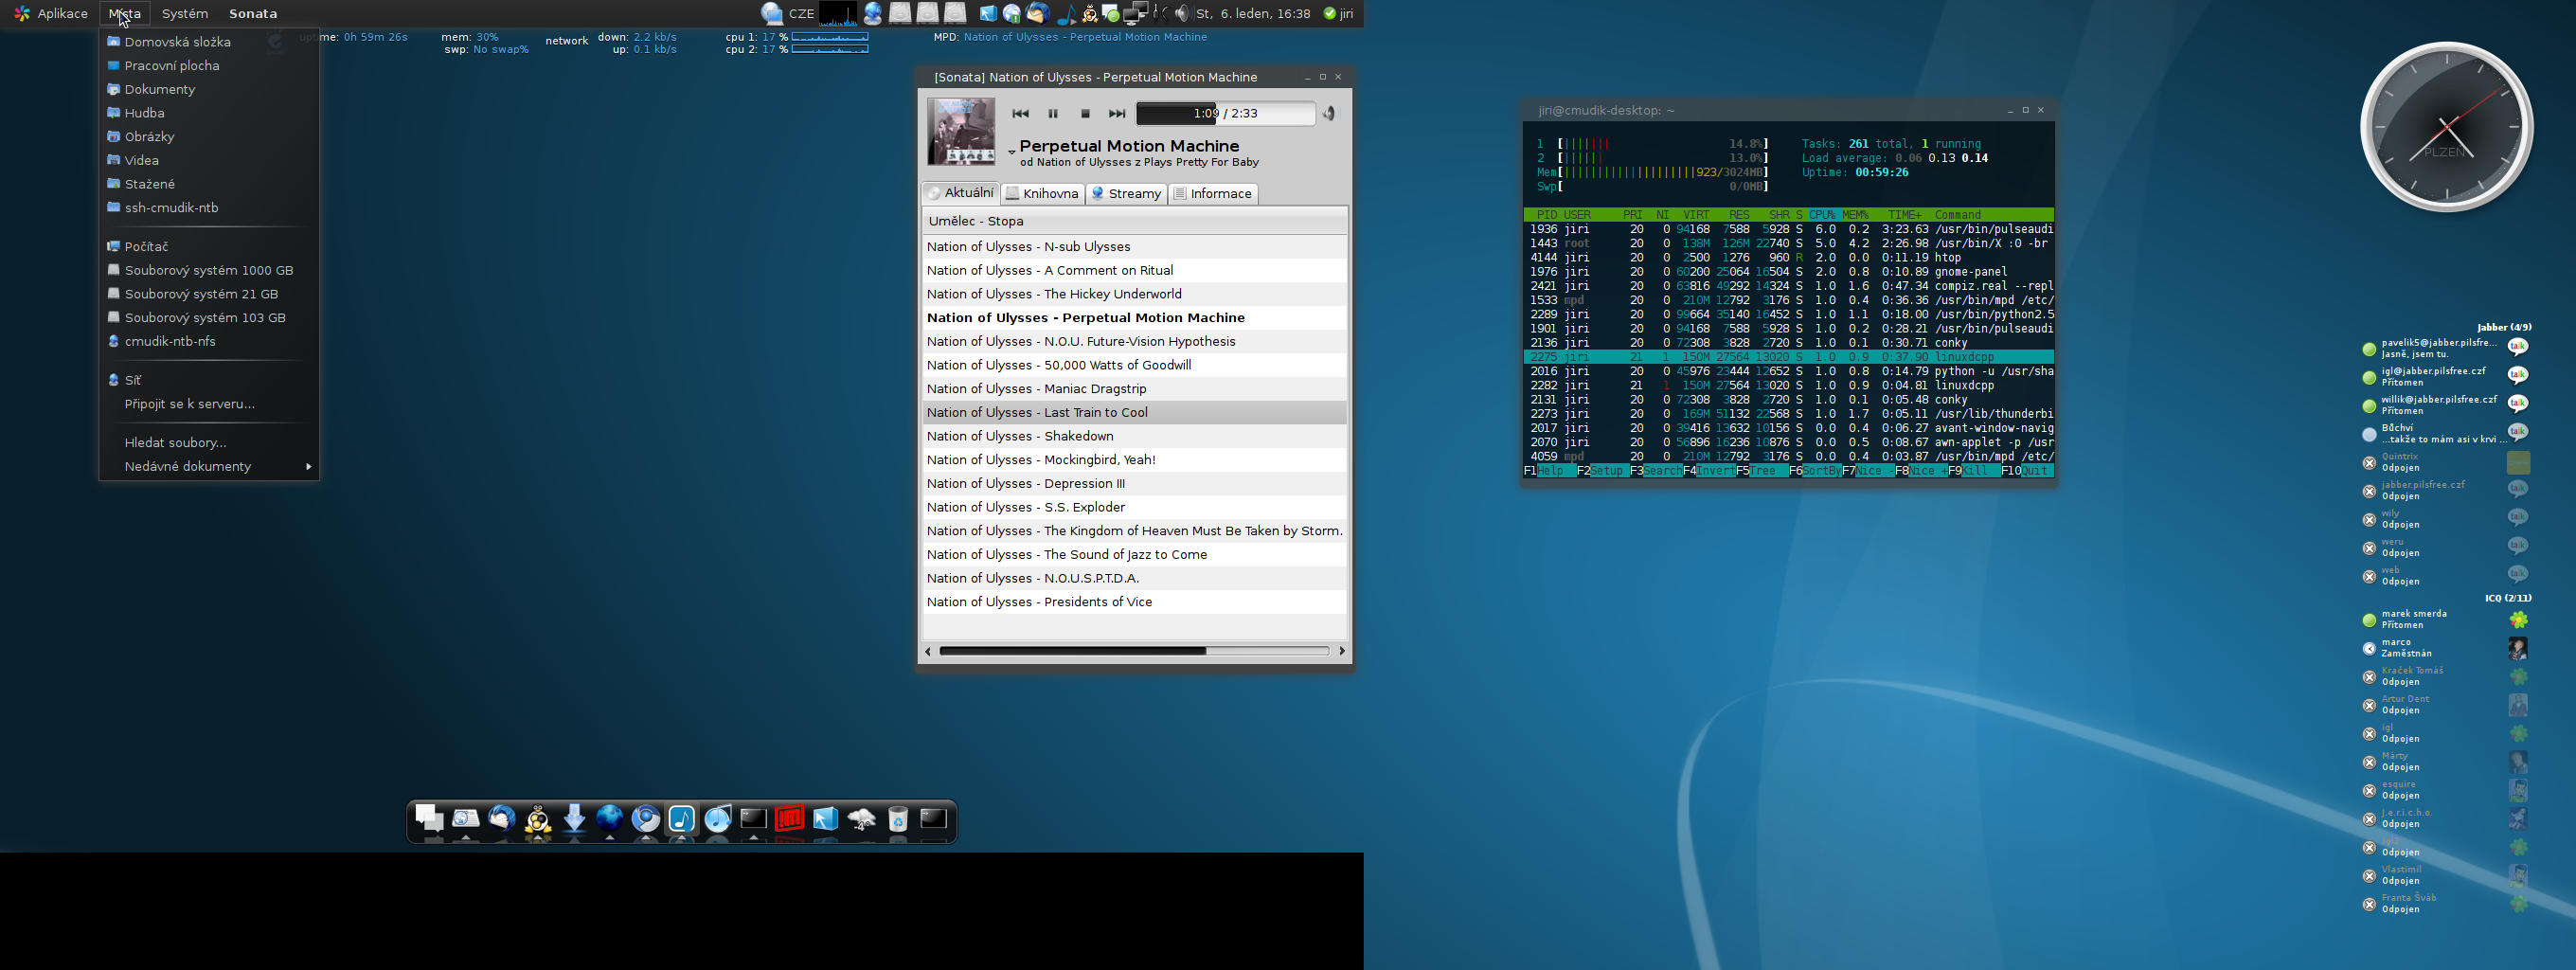Select track Last Train to Cool
Image resolution: width=2576 pixels, height=970 pixels.
1134,412
